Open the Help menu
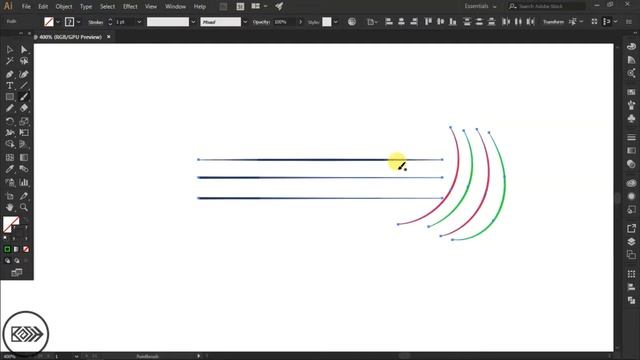This screenshot has height=360, width=640. pos(200,7)
